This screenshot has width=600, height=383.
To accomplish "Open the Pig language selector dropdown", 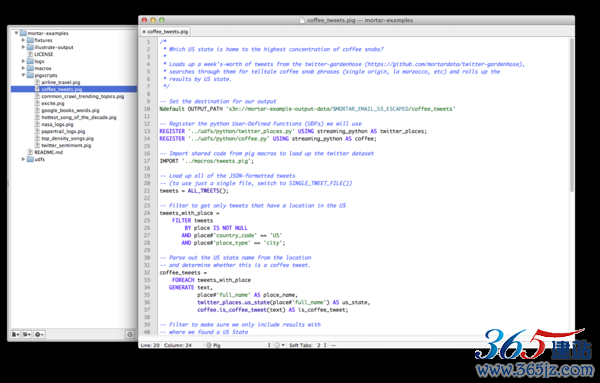I will [238, 345].
